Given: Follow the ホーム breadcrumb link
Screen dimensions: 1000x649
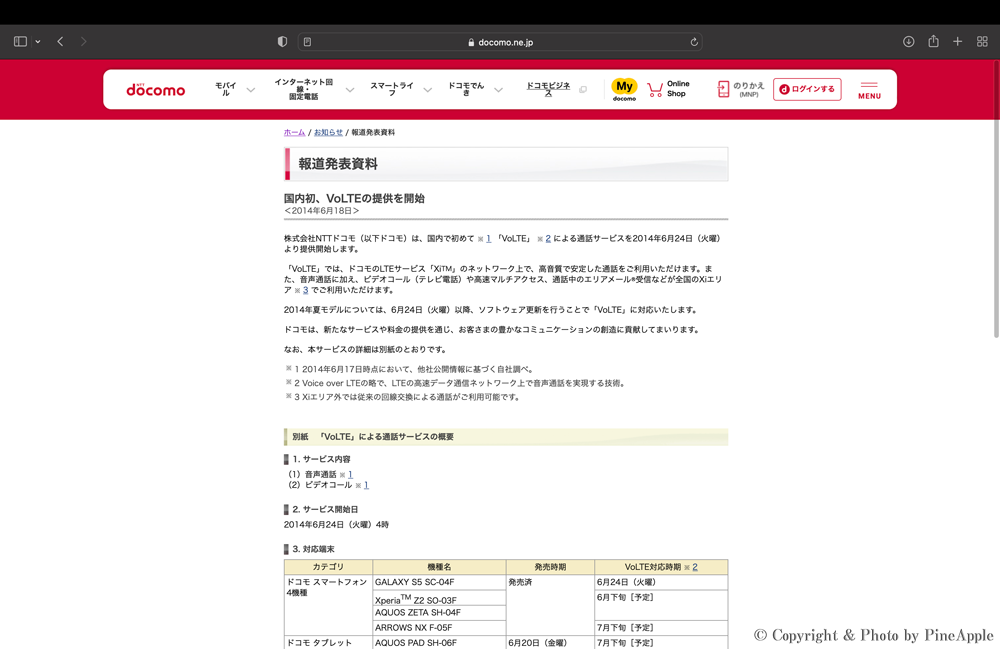Looking at the screenshot, I should pyautogui.click(x=294, y=132).
